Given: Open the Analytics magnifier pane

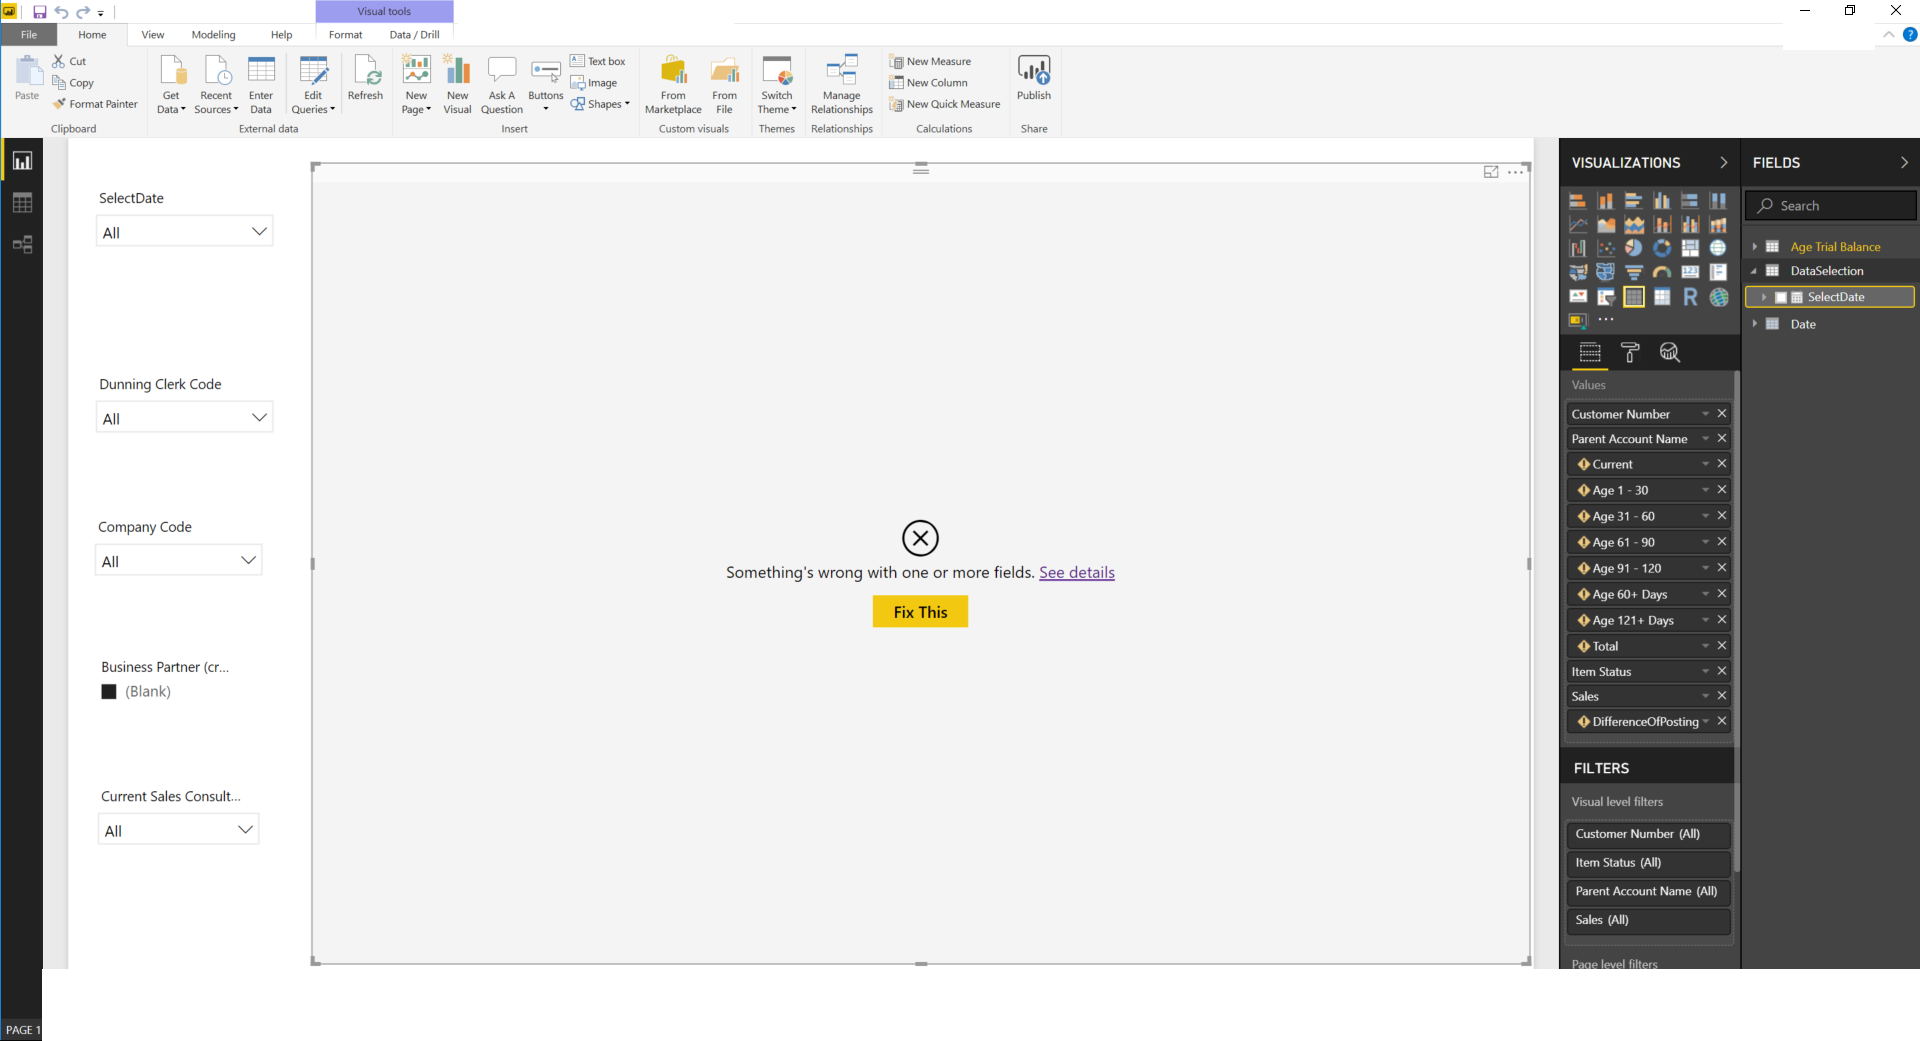Looking at the screenshot, I should click(1670, 352).
